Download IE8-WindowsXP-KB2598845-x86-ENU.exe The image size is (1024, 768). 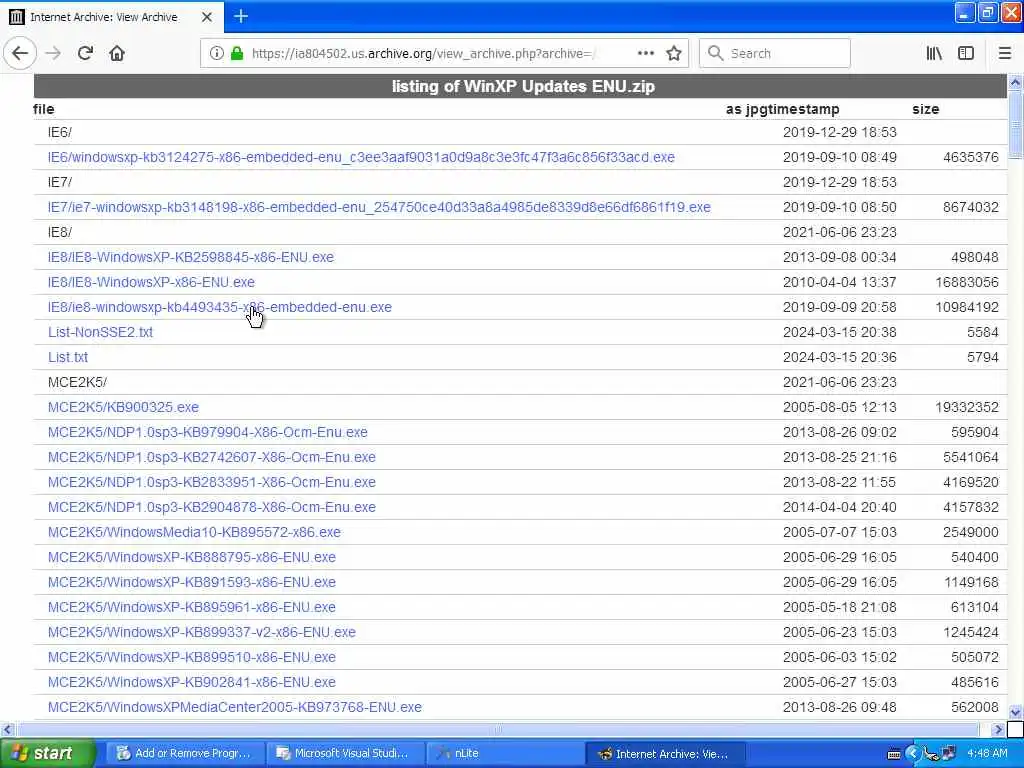(191, 257)
